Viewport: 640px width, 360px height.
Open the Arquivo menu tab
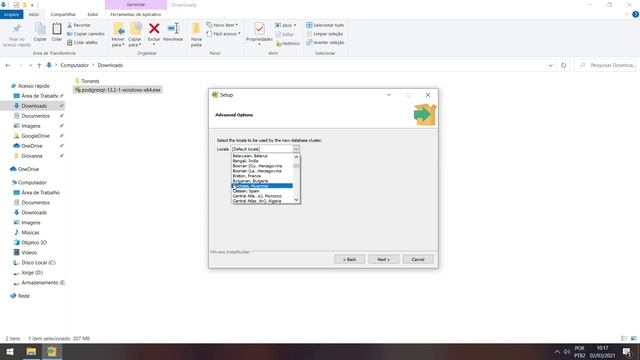[11, 14]
